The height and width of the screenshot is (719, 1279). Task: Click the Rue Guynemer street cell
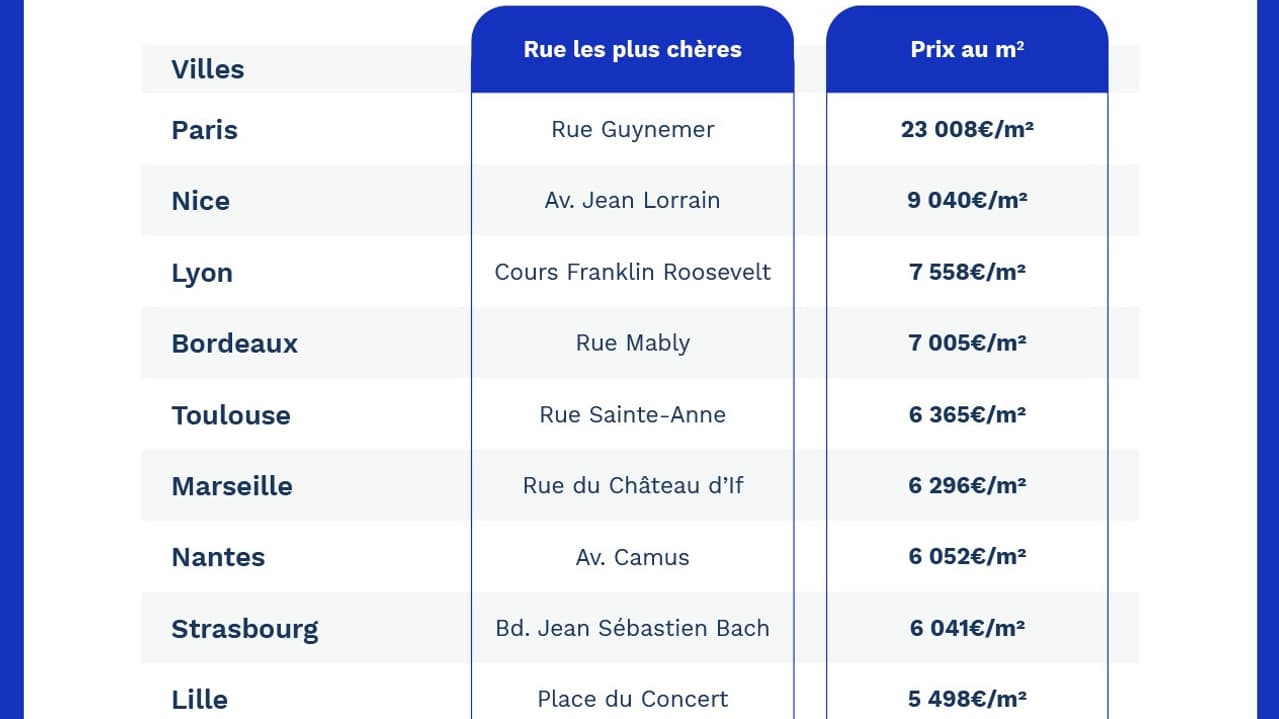tap(632, 129)
